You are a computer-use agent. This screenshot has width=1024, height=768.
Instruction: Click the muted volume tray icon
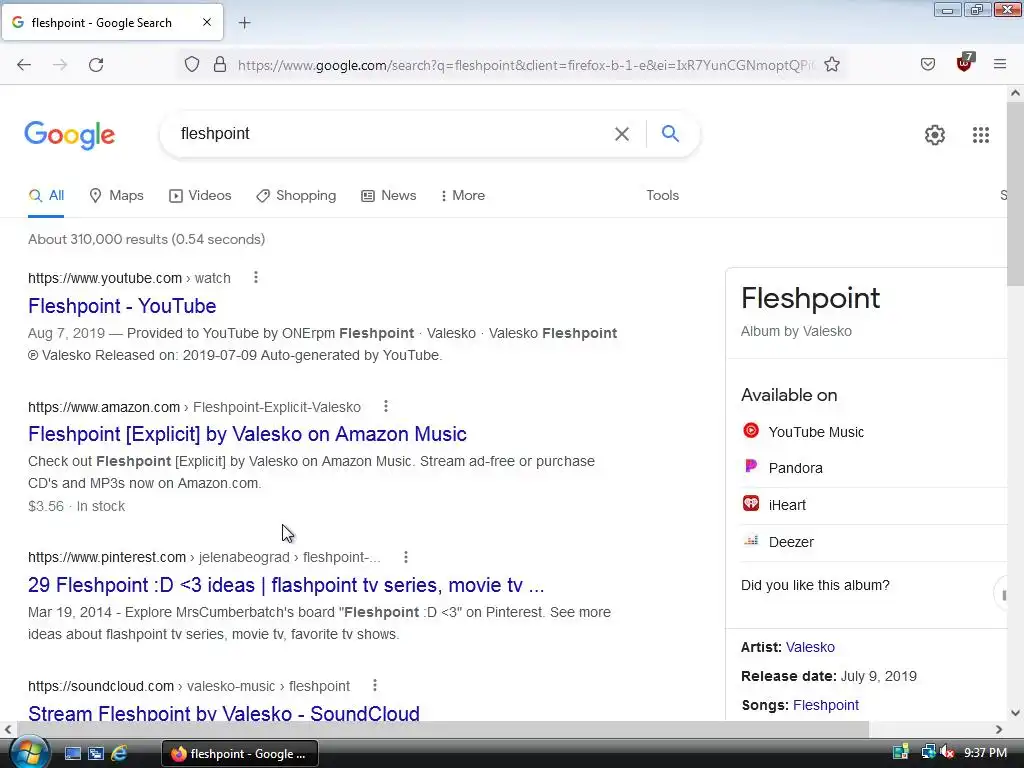[x=946, y=752]
